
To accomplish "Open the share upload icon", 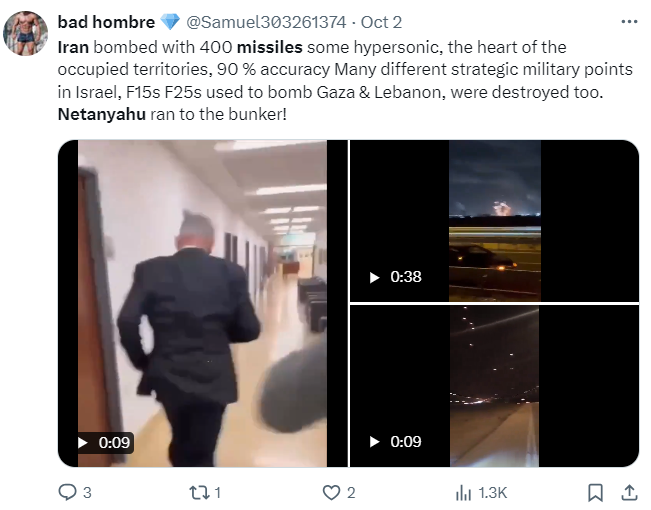I will [629, 493].
